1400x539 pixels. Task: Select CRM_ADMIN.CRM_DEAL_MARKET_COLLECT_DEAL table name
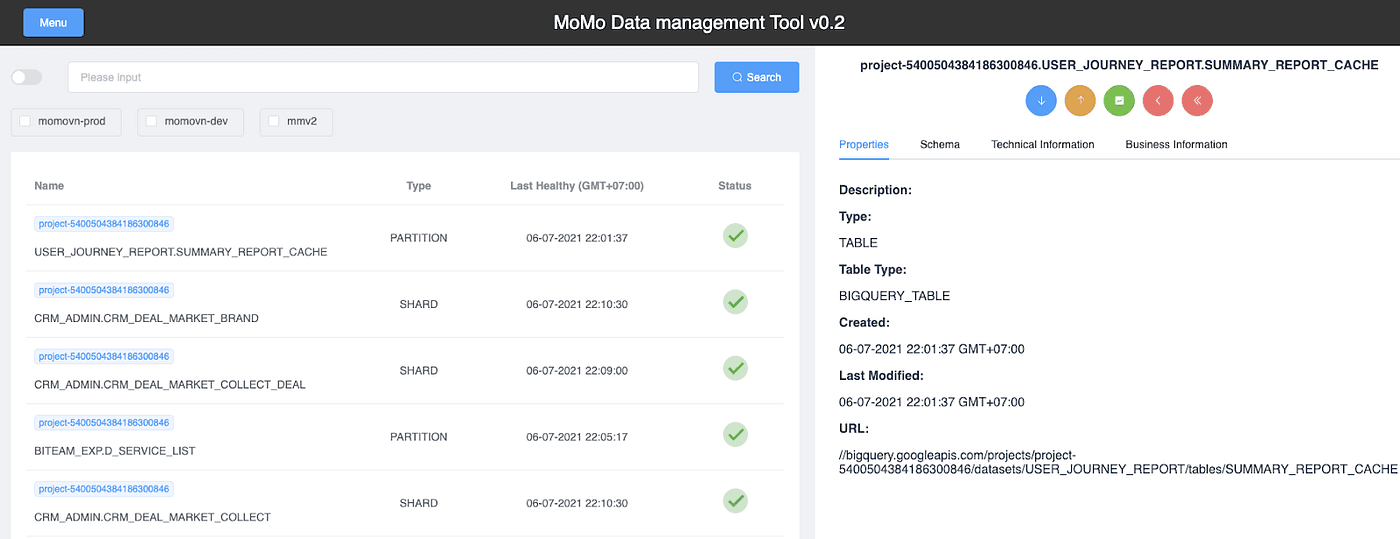(170, 384)
